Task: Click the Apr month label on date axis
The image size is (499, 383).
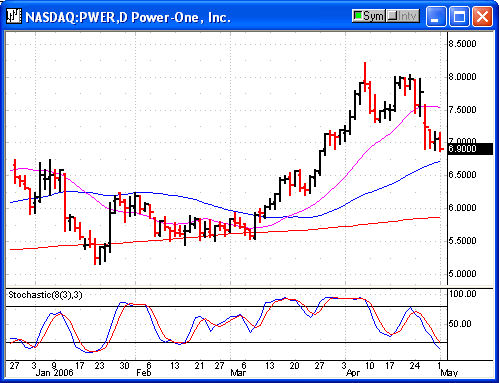Action: [353, 372]
